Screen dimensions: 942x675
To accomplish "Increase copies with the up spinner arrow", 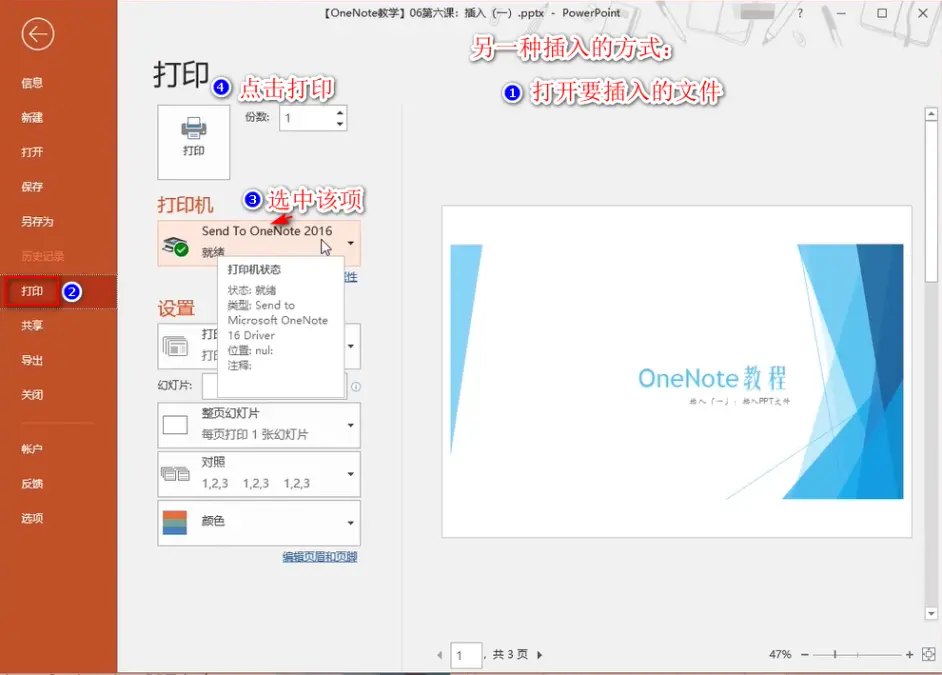I will click(340, 112).
